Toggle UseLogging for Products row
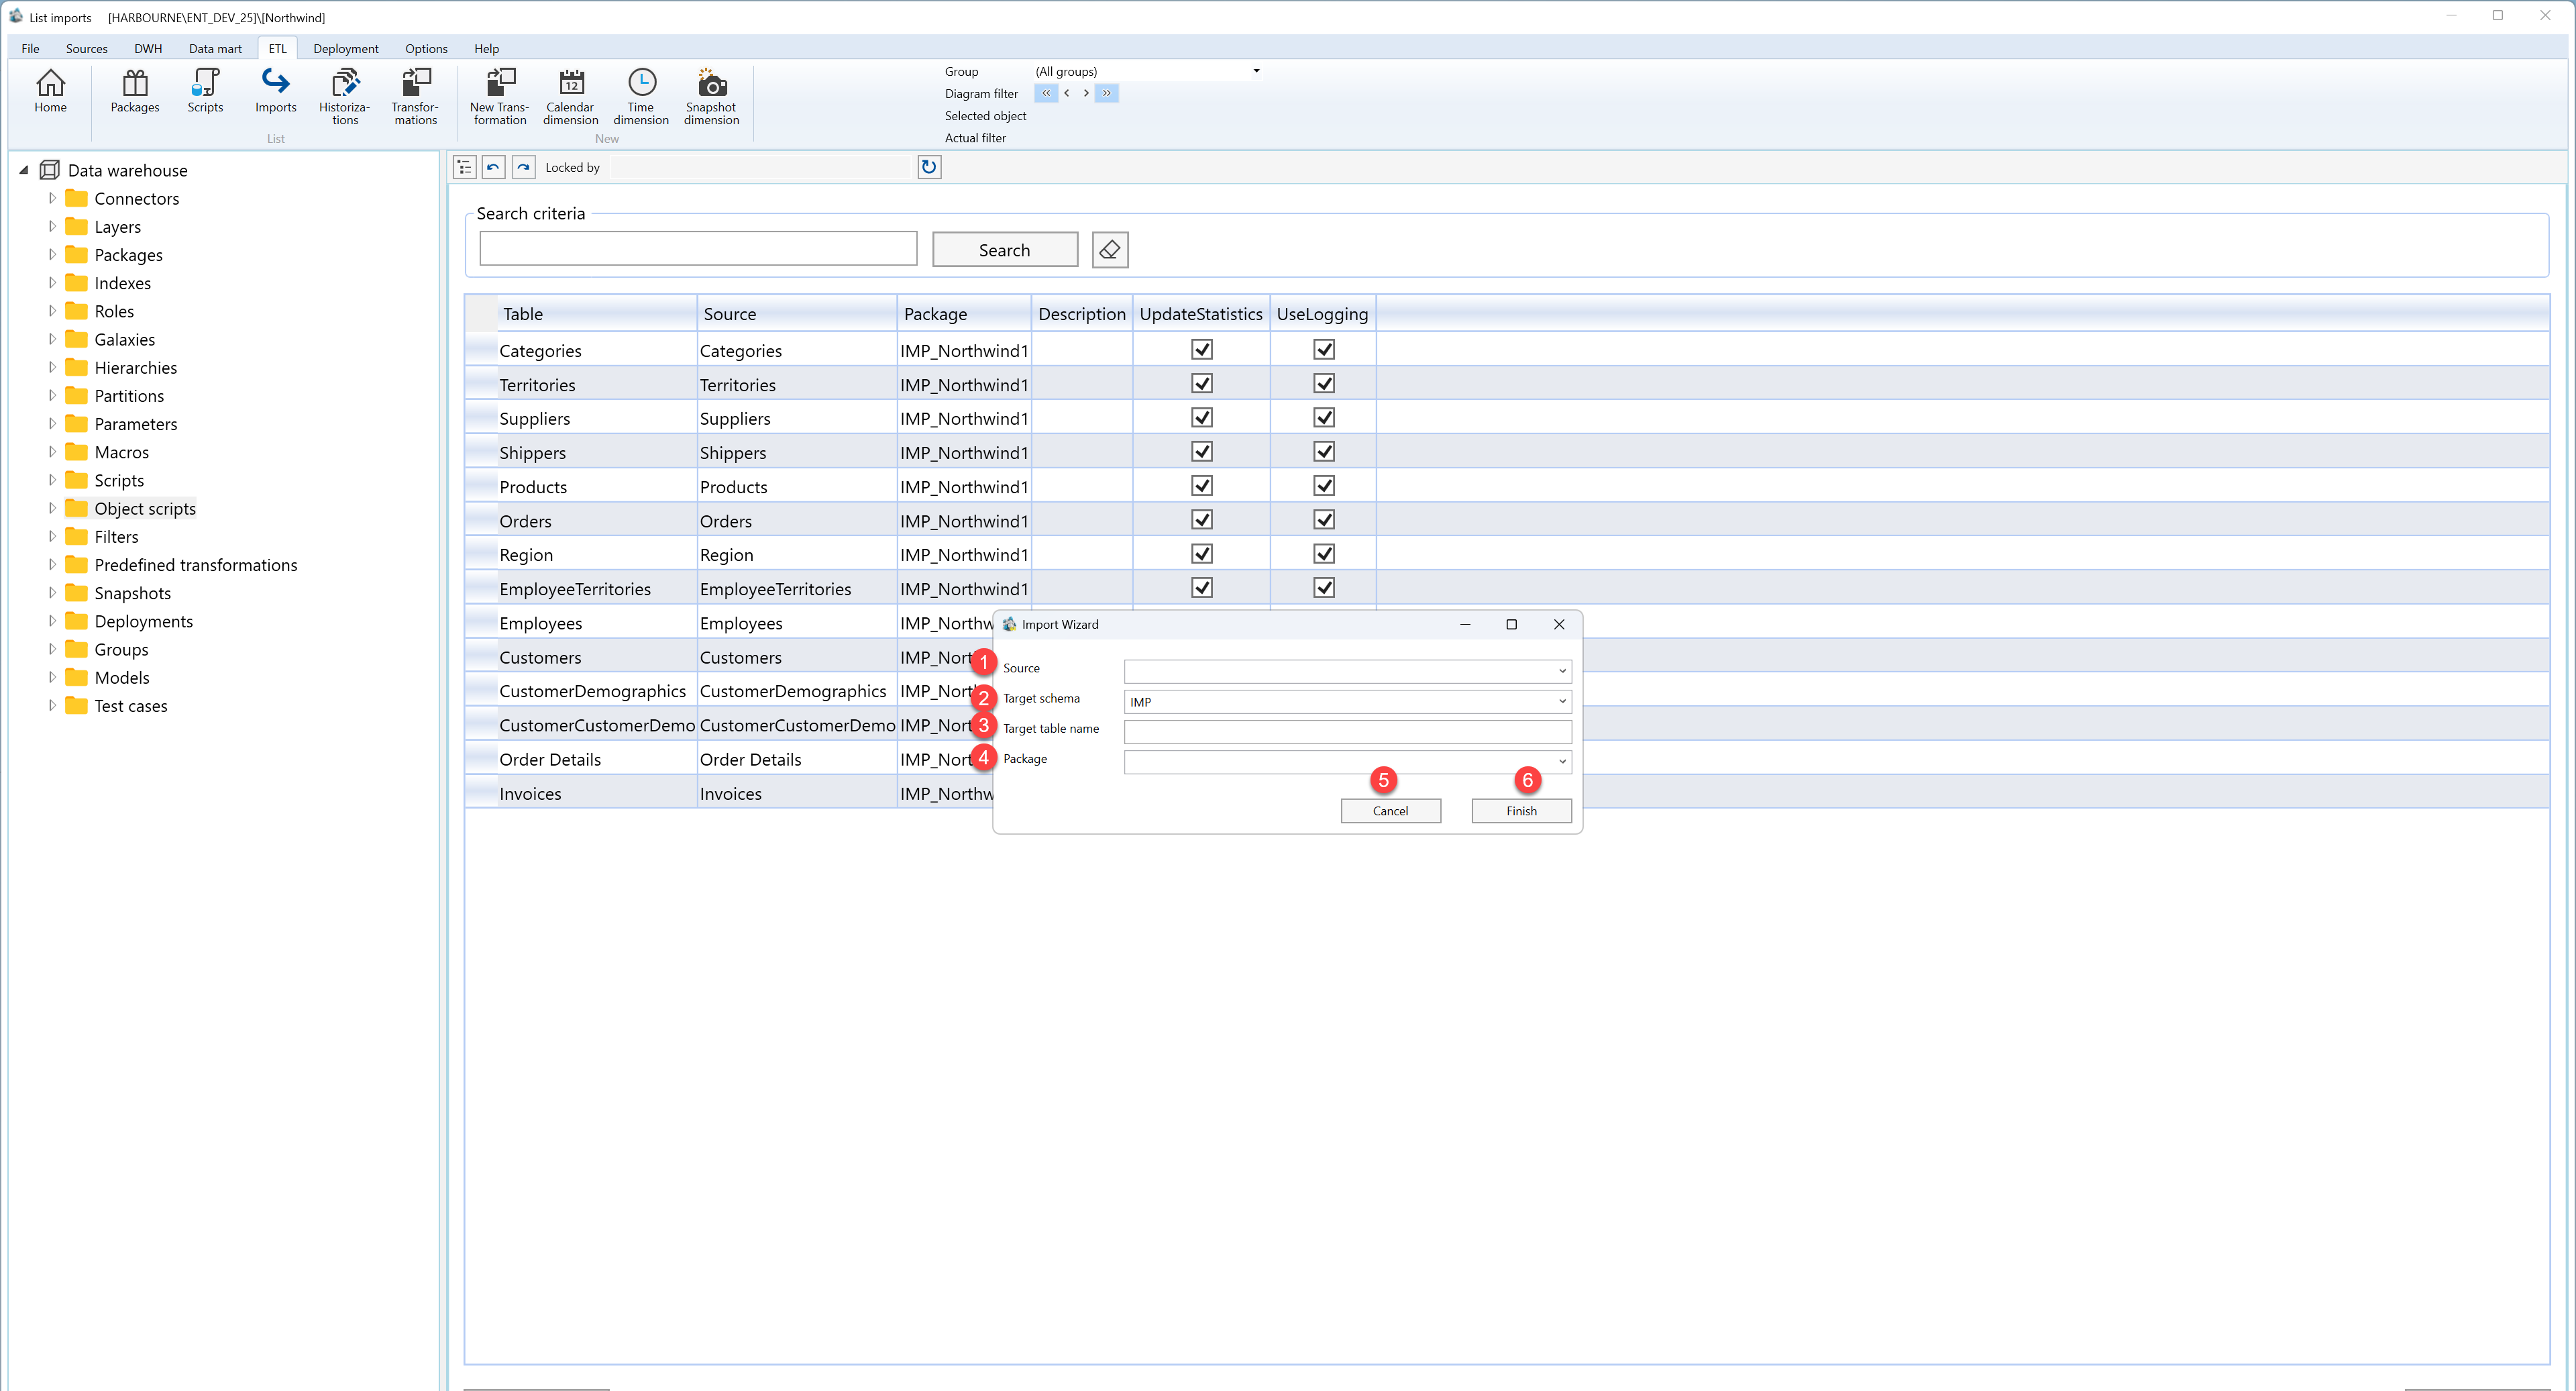The height and width of the screenshot is (1391, 2576). point(1324,485)
